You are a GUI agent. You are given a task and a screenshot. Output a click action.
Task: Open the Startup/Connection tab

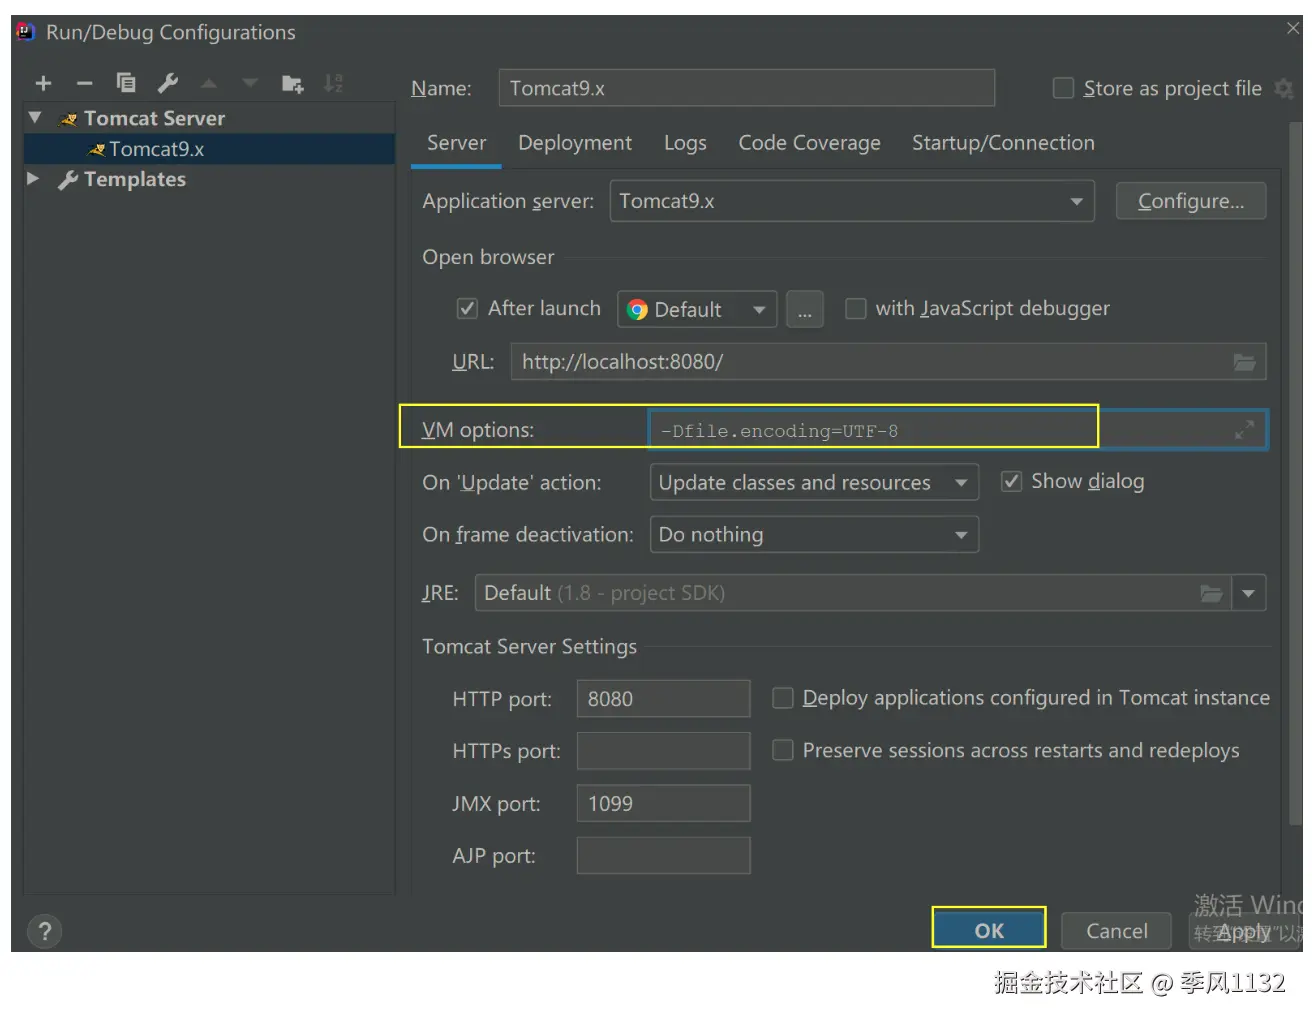tap(1003, 143)
